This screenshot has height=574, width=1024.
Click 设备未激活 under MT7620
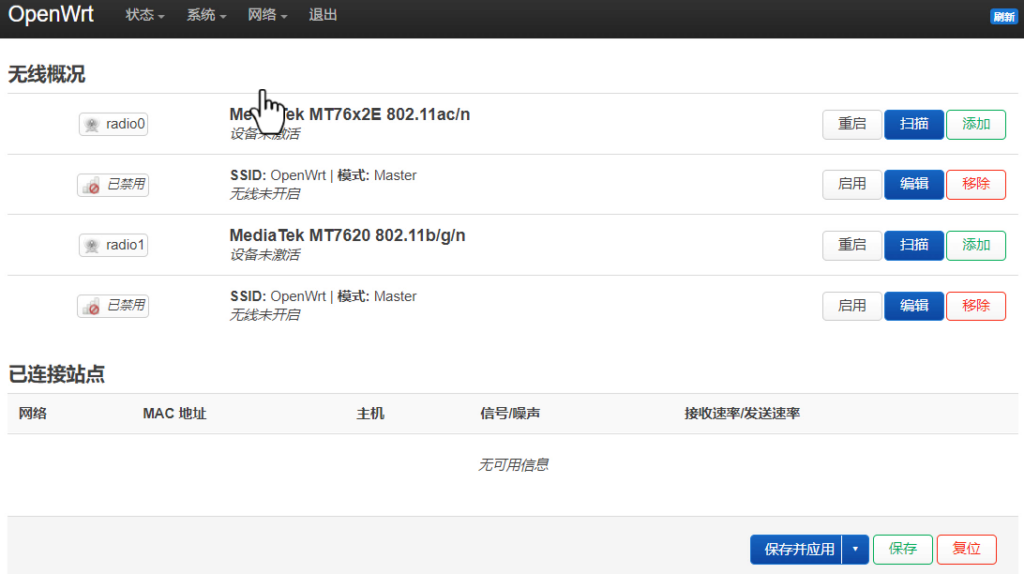click(x=264, y=255)
